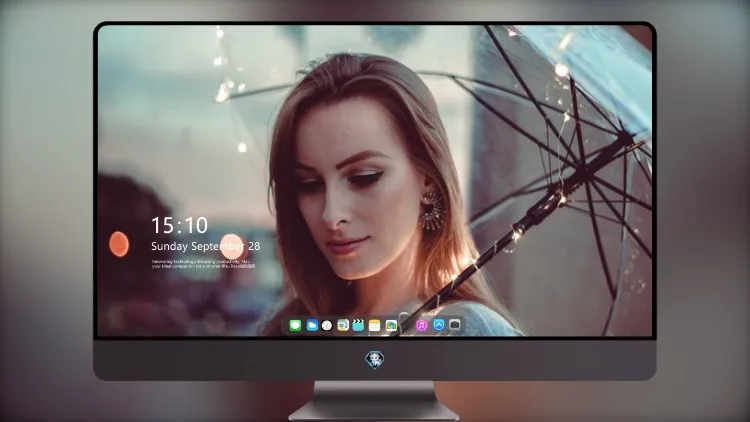Open the green Messages app in the dock
This screenshot has width=750, height=422.
point(295,325)
